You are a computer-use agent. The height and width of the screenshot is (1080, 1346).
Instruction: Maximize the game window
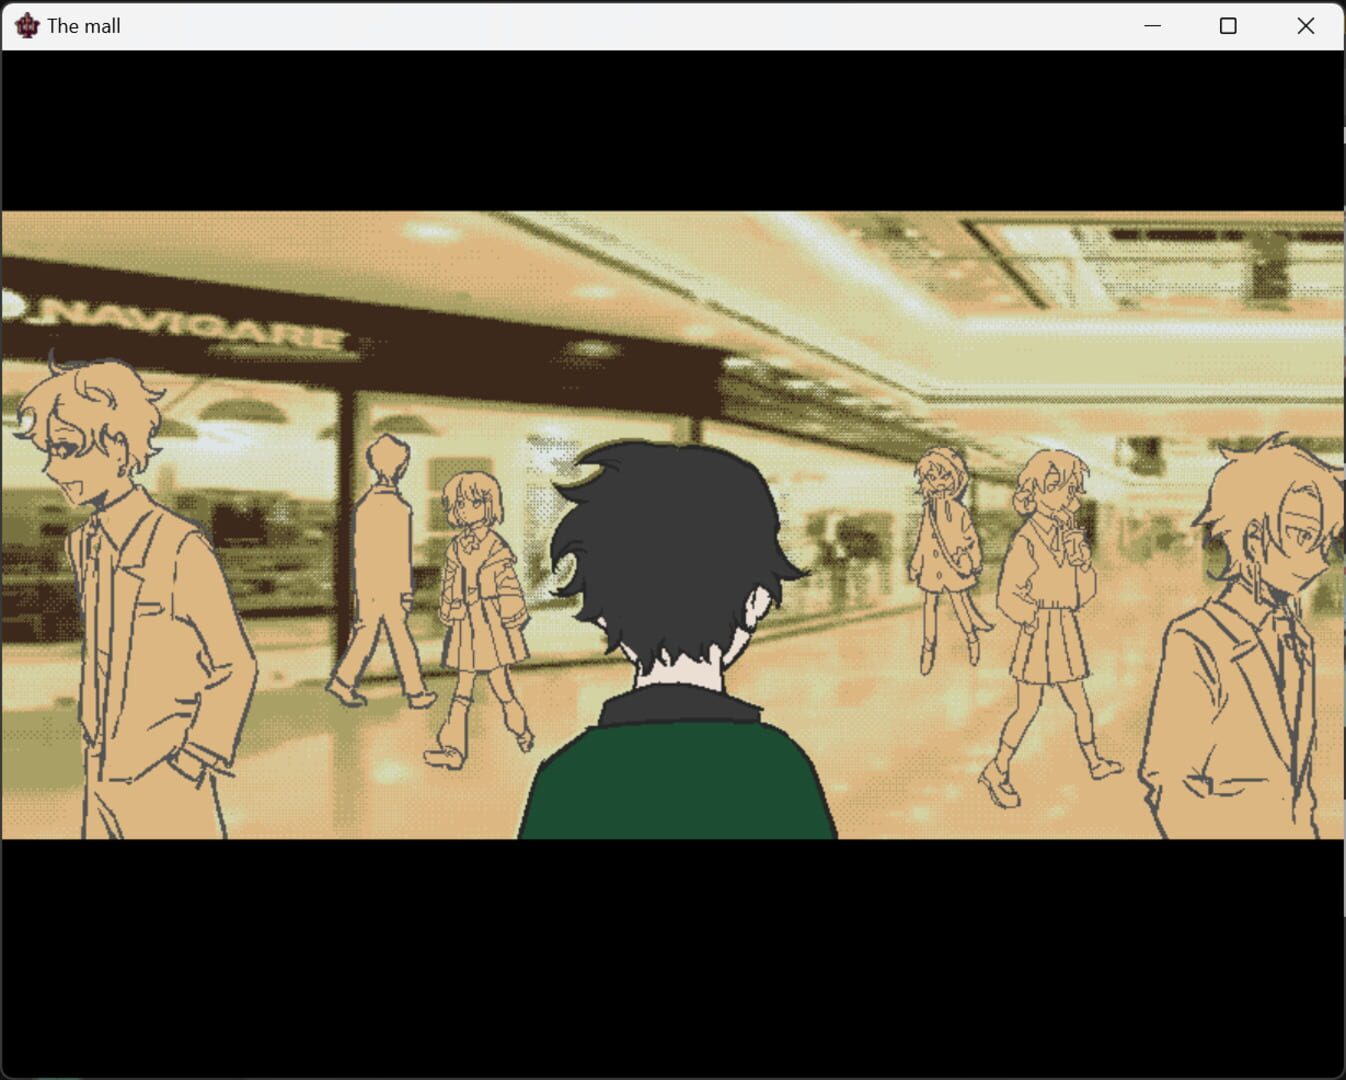point(1227,25)
